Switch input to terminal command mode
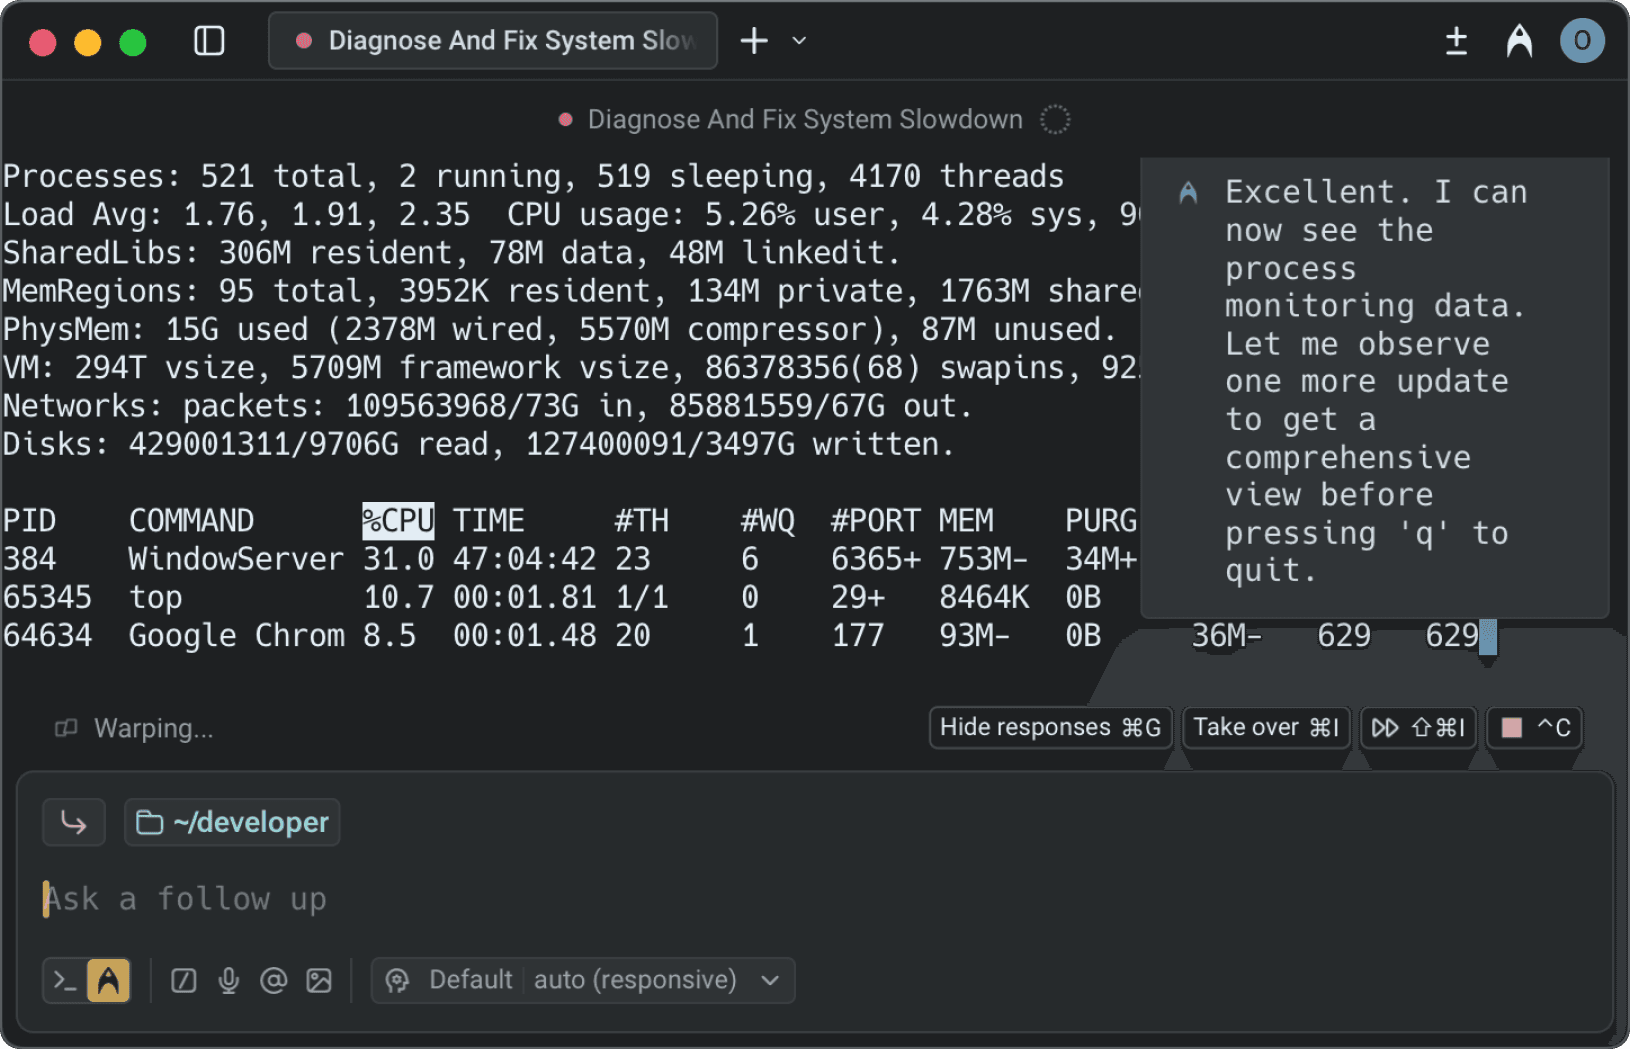Image resolution: width=1630 pixels, height=1049 pixels. 65,980
